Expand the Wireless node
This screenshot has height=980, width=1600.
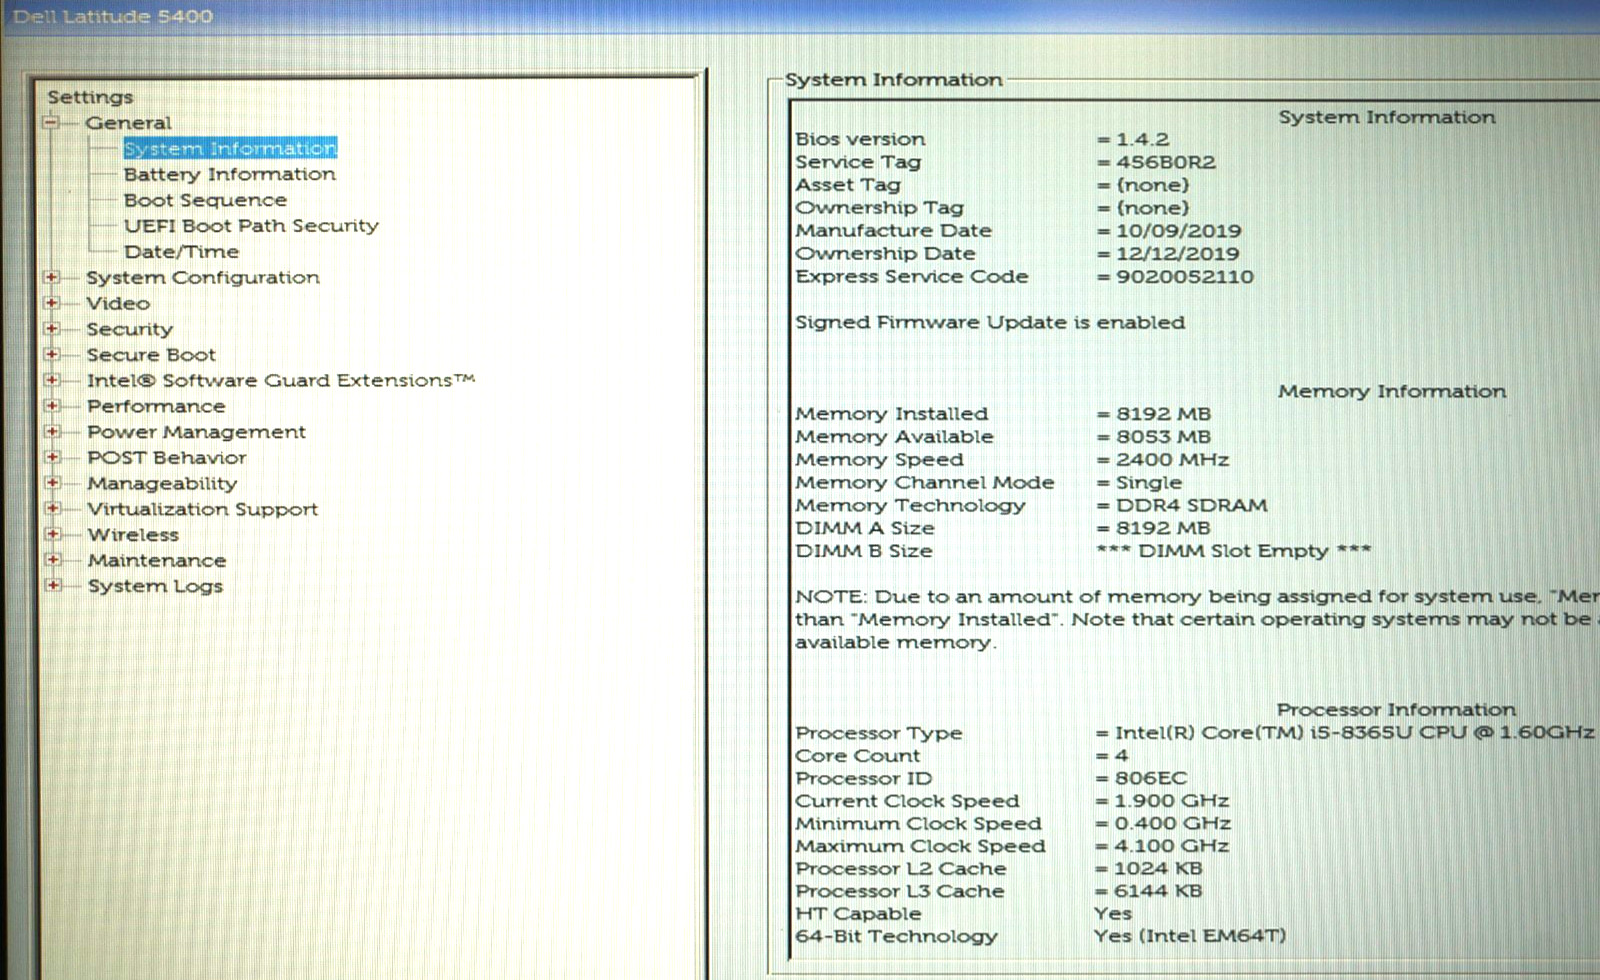click(x=52, y=534)
